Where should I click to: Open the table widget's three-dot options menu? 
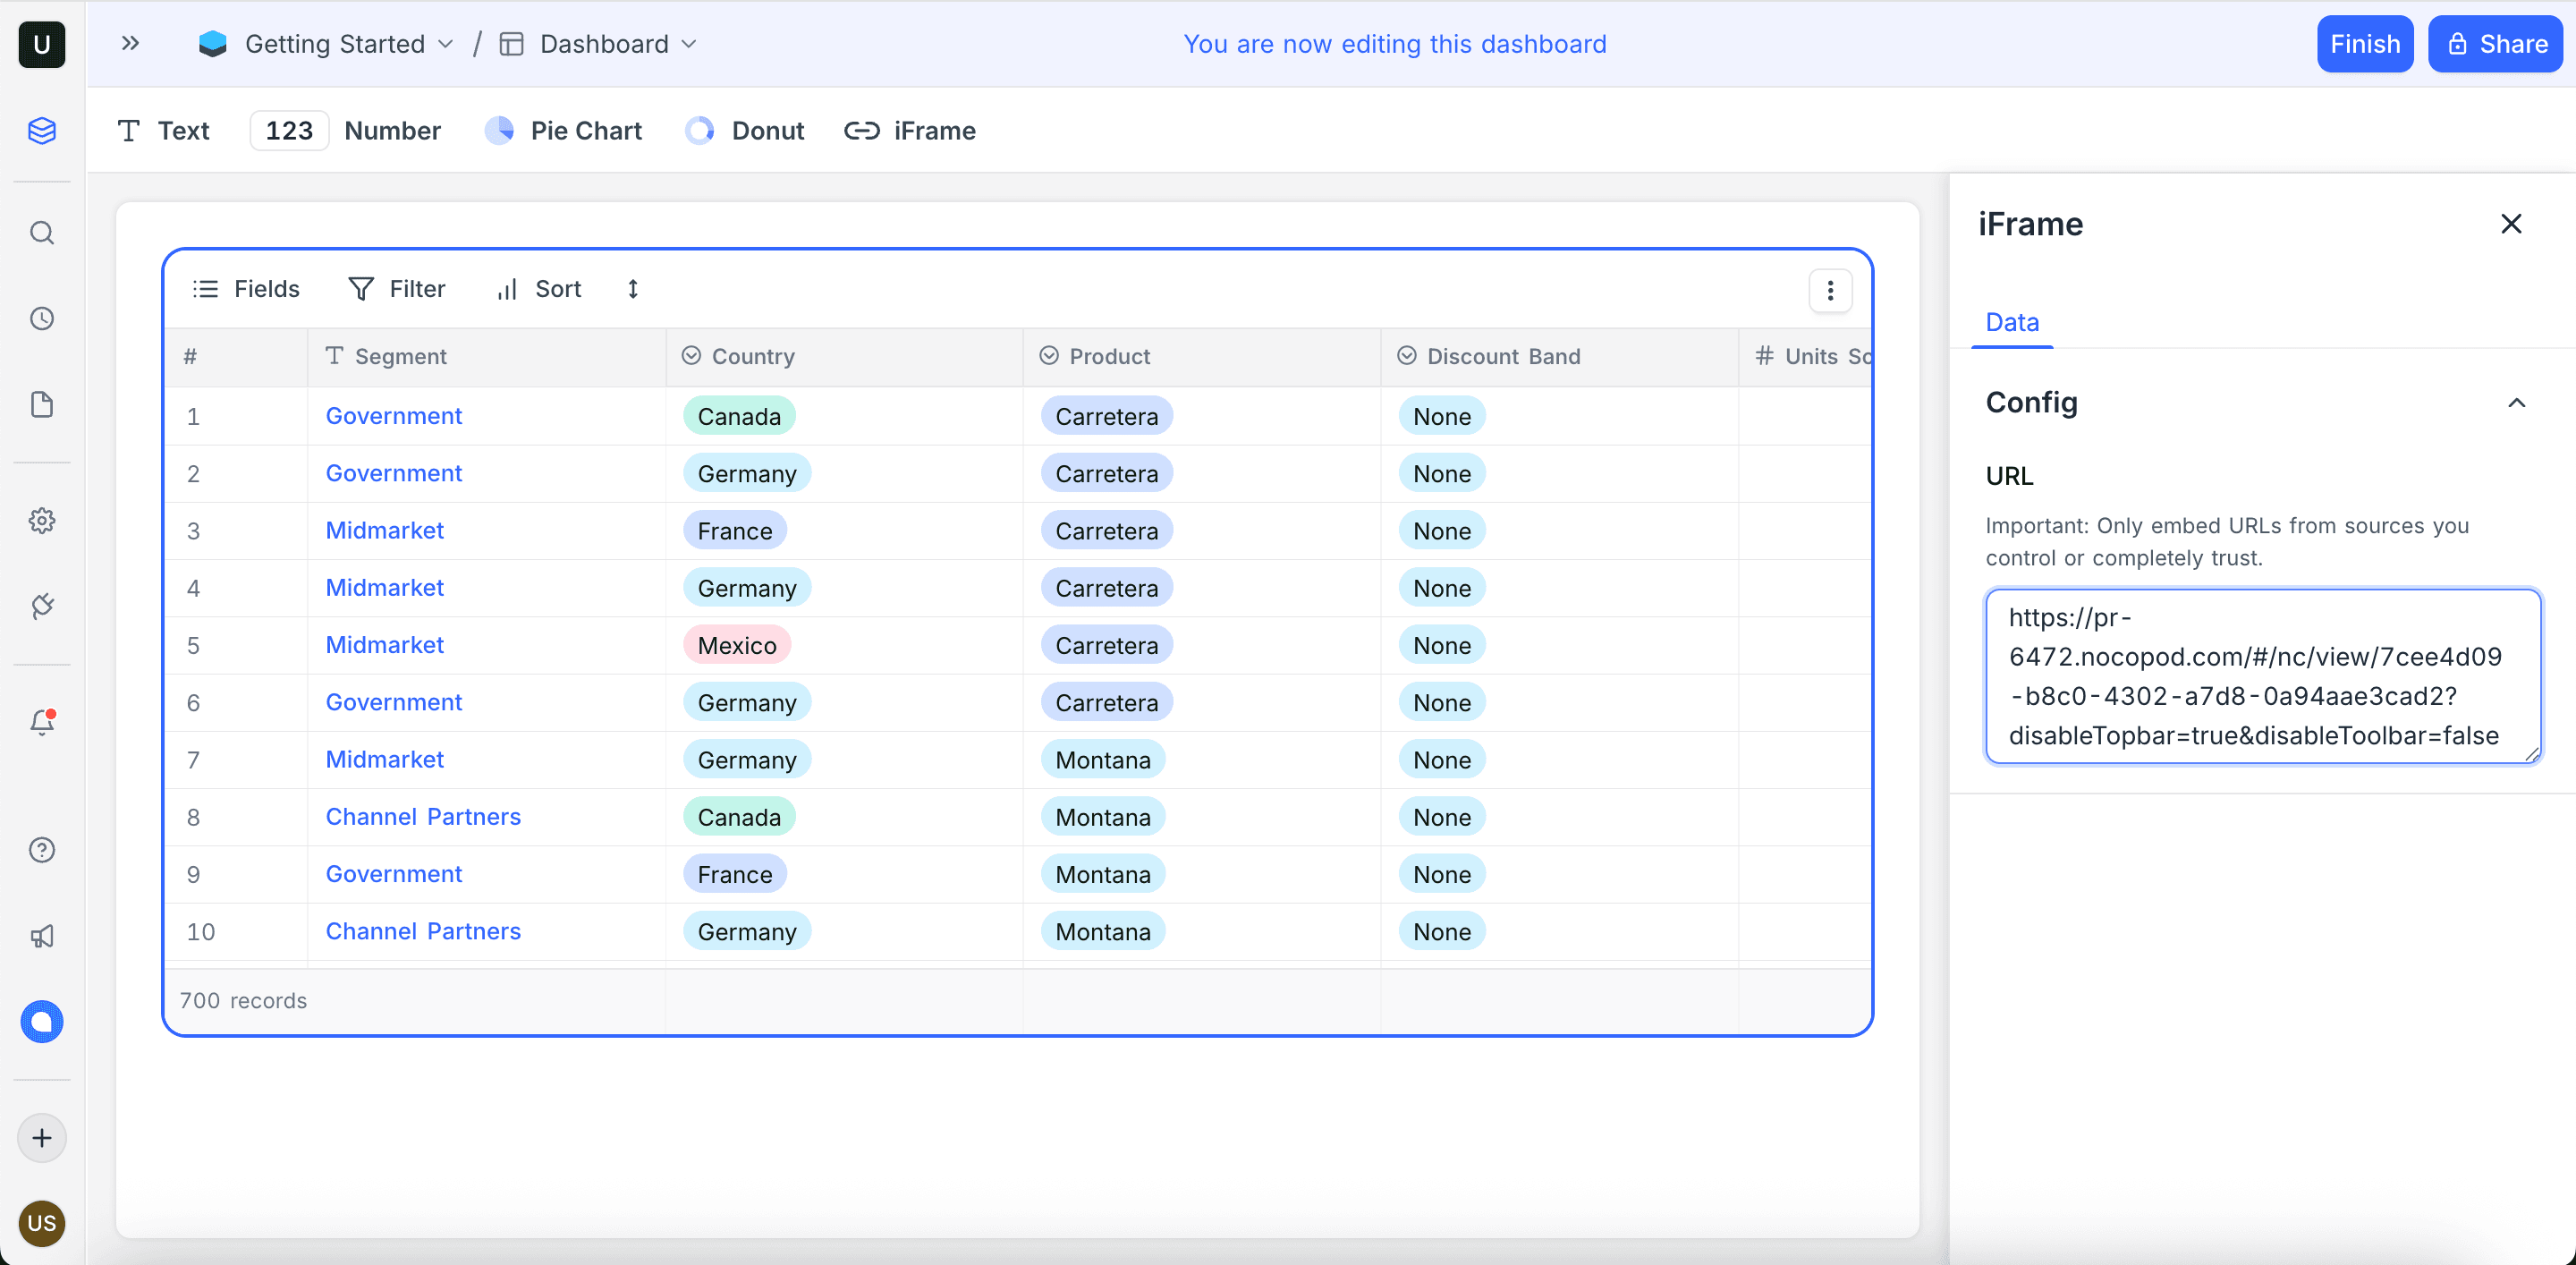click(x=1831, y=290)
